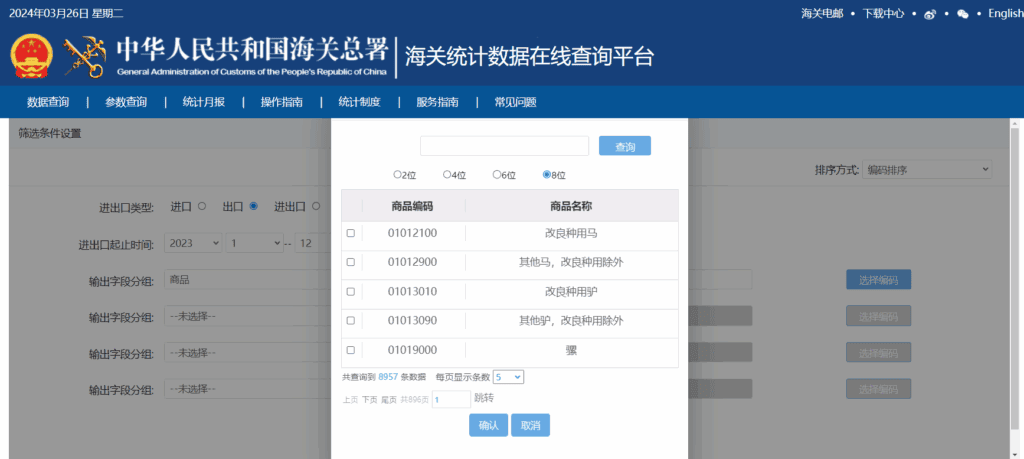Open the 每页显示条数 dropdown

click(x=508, y=377)
